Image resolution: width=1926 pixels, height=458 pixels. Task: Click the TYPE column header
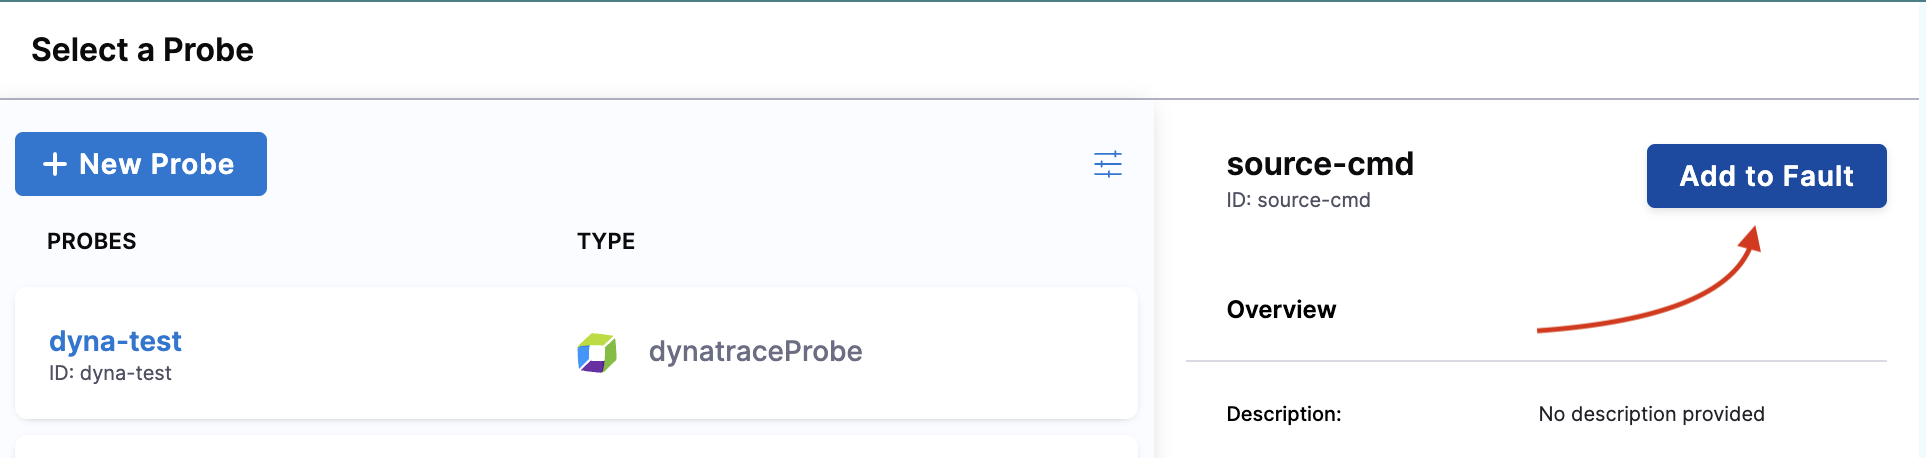click(x=606, y=241)
